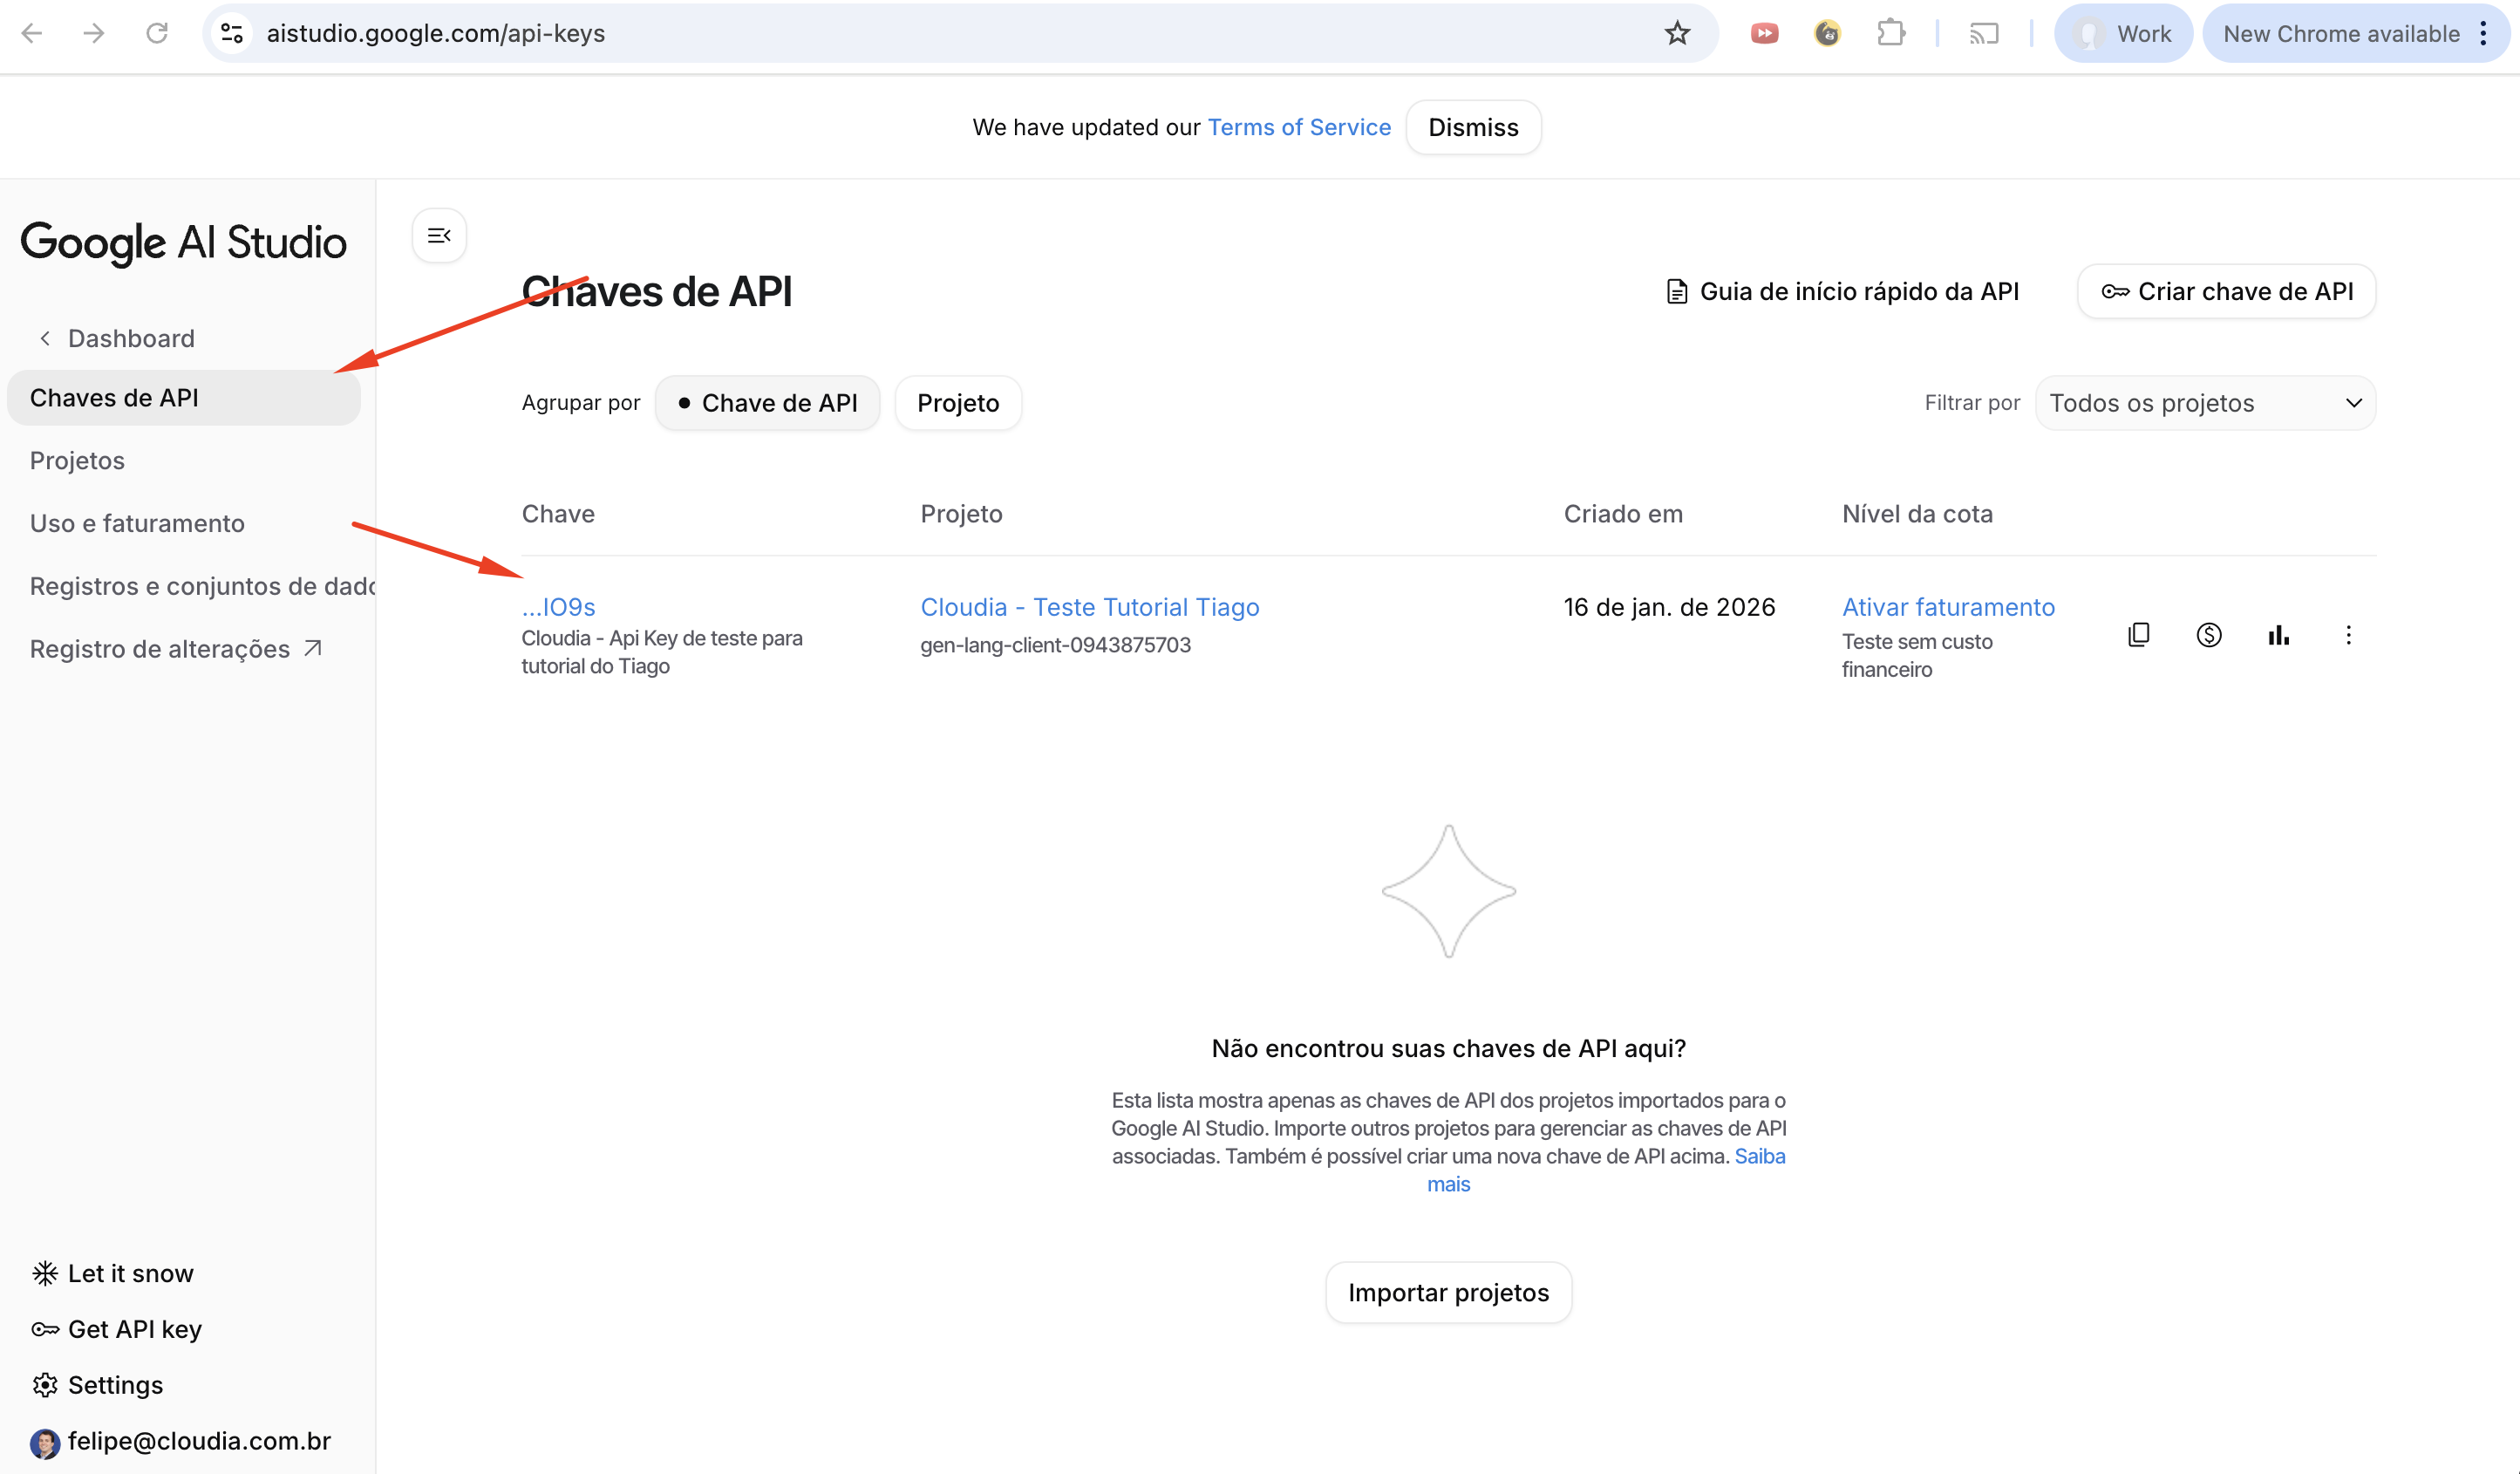This screenshot has width=2520, height=1474.
Task: Click the Chaves de API page heading
Action: [657, 291]
